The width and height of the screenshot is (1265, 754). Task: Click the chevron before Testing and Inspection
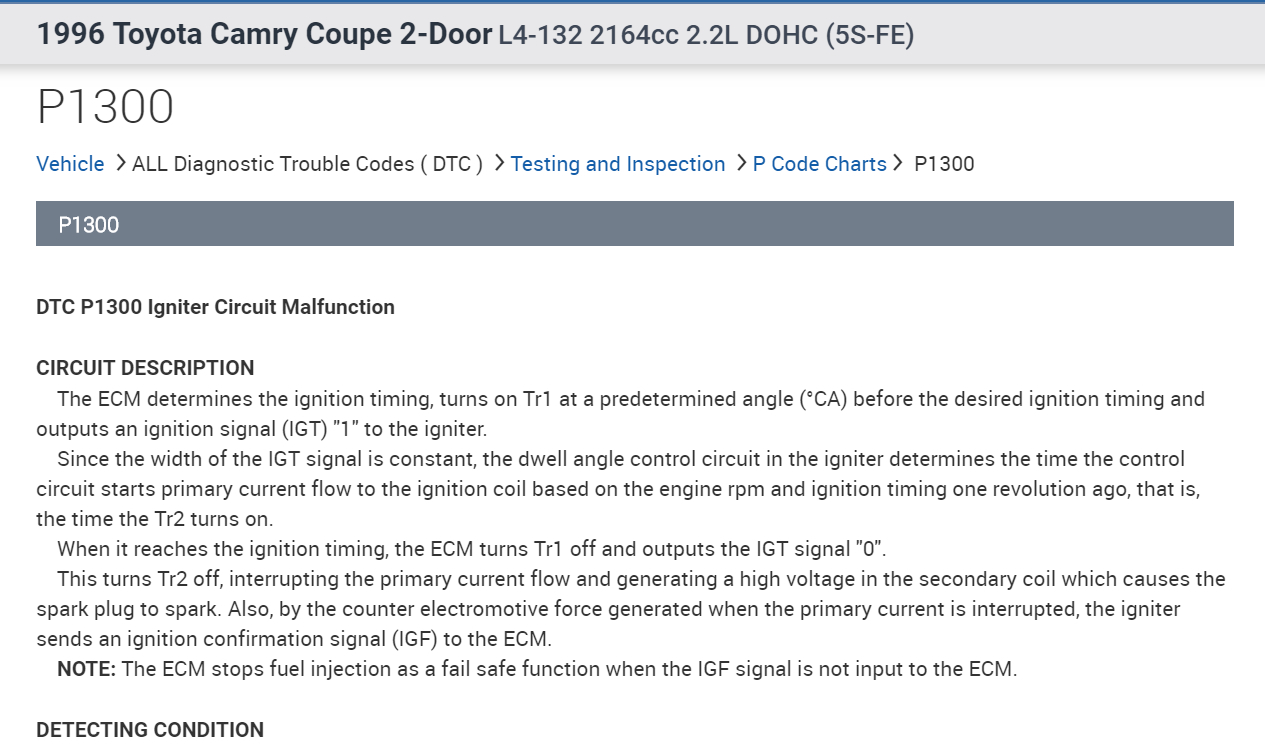click(499, 163)
